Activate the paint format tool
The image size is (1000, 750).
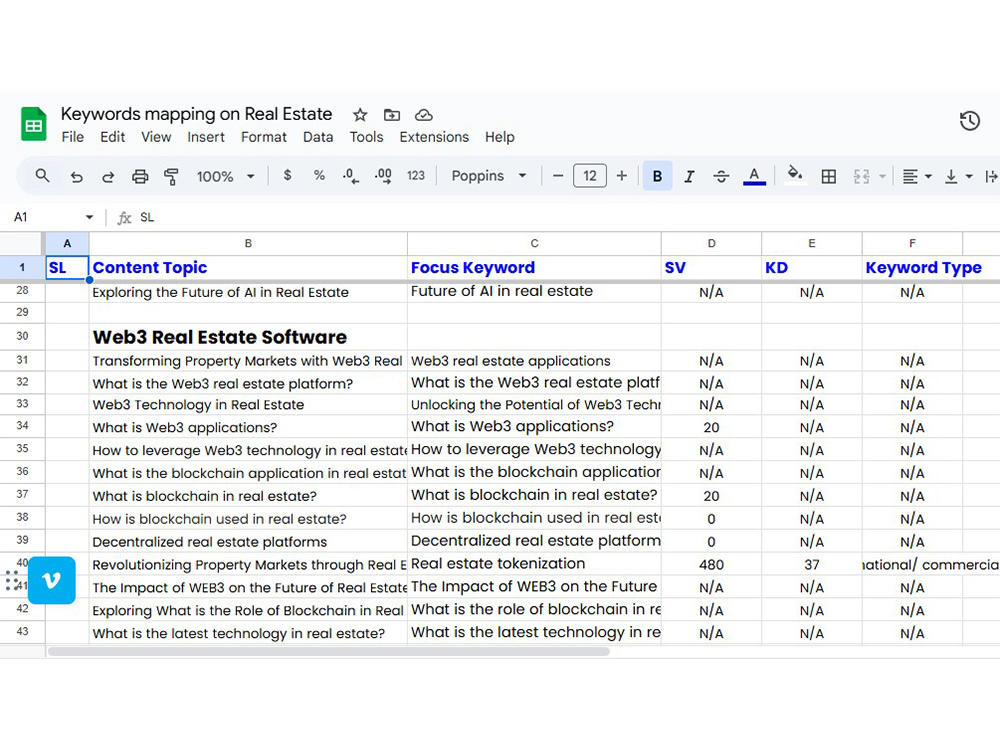(x=171, y=177)
